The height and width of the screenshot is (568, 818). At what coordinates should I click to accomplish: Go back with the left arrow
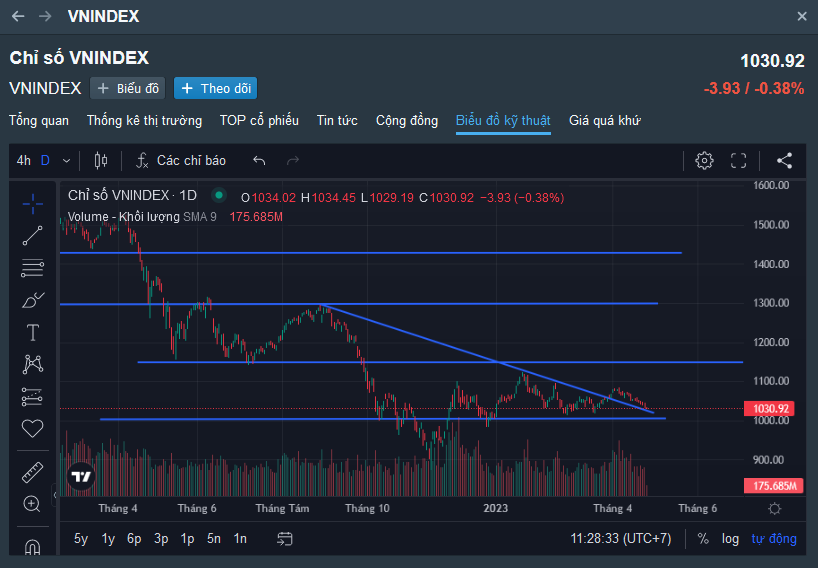(18, 16)
